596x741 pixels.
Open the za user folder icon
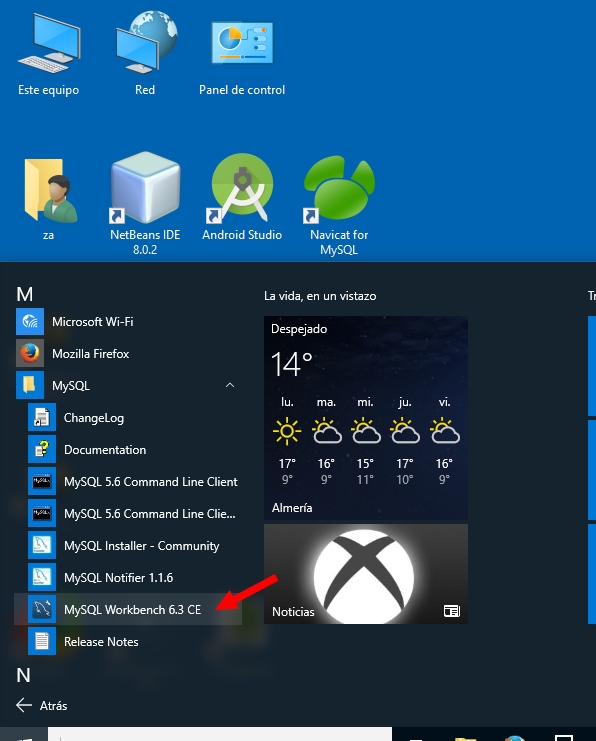point(49,198)
